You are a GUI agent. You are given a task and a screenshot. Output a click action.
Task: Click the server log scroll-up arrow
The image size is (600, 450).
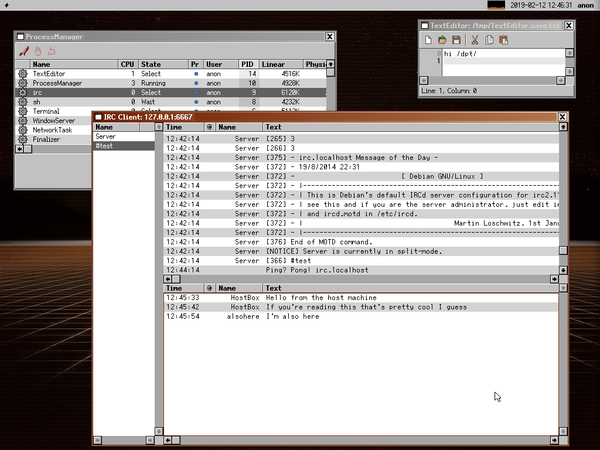click(563, 127)
